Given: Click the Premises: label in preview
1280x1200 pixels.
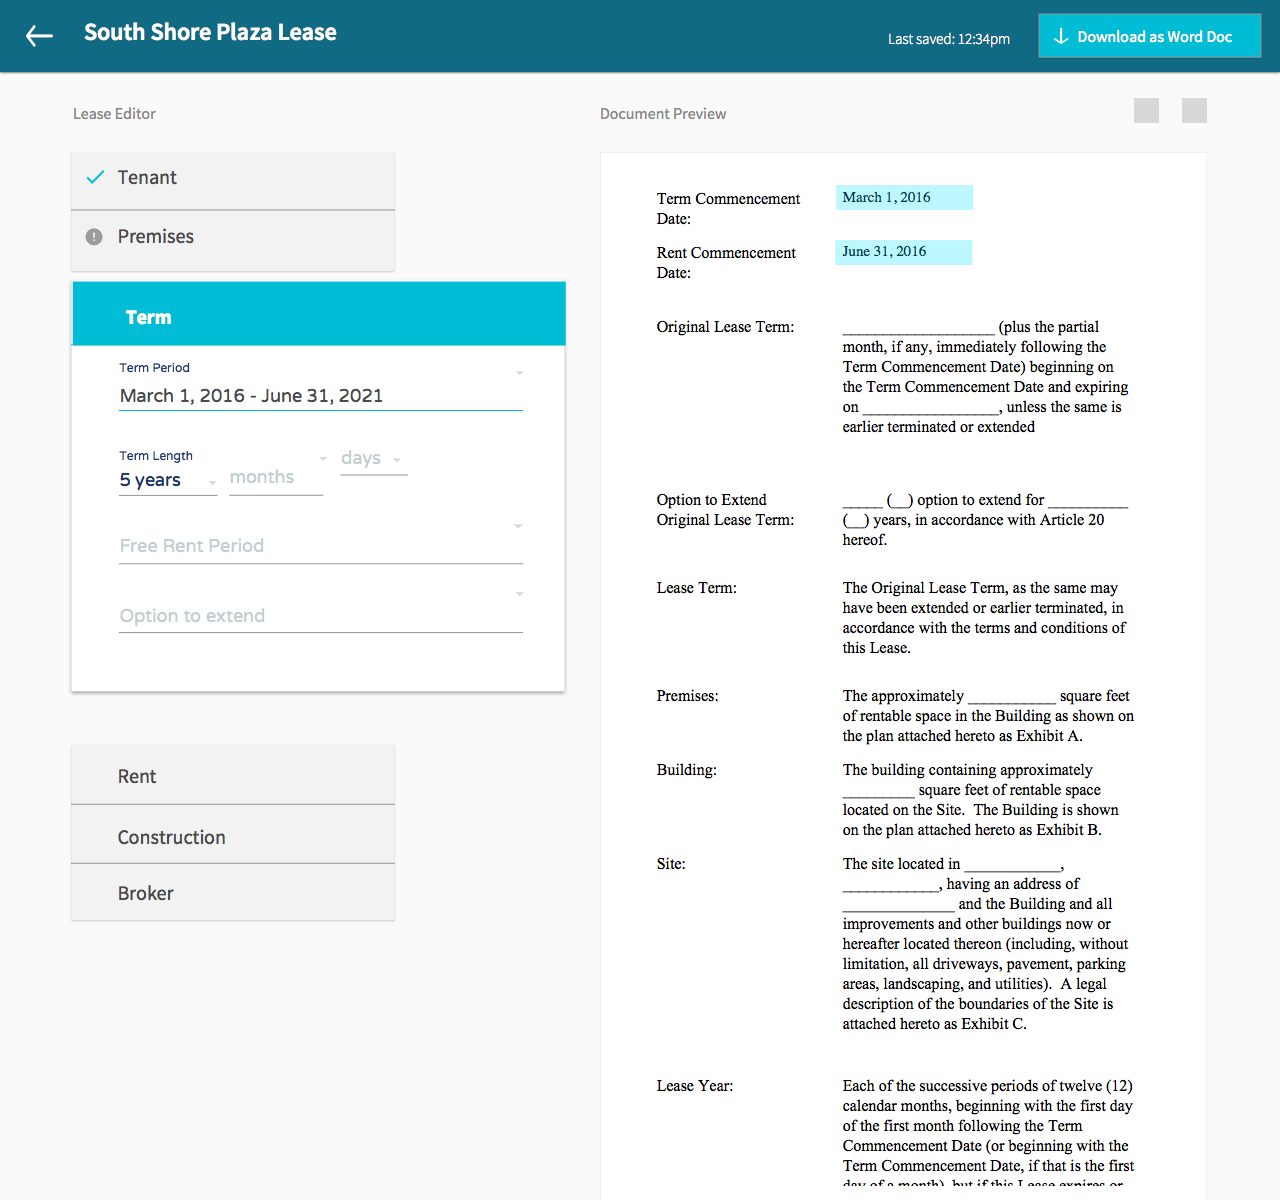Looking at the screenshot, I should coord(687,696).
